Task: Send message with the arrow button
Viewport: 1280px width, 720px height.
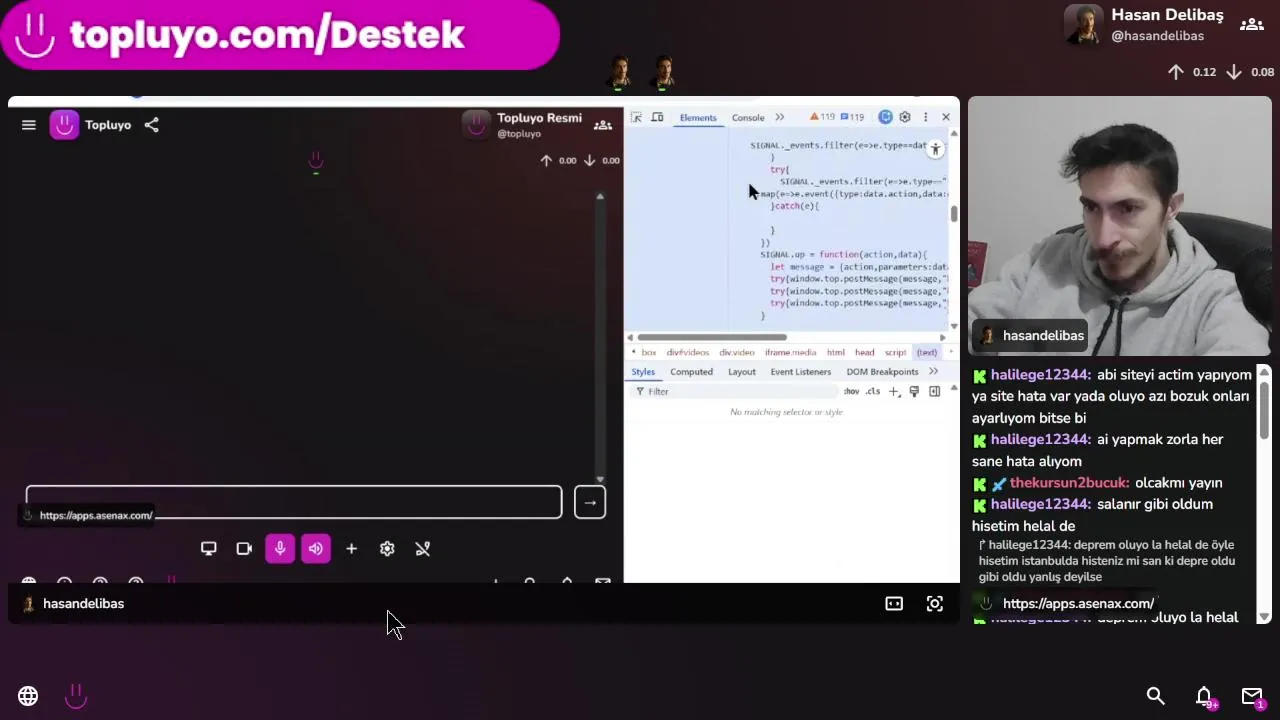Action: (590, 503)
